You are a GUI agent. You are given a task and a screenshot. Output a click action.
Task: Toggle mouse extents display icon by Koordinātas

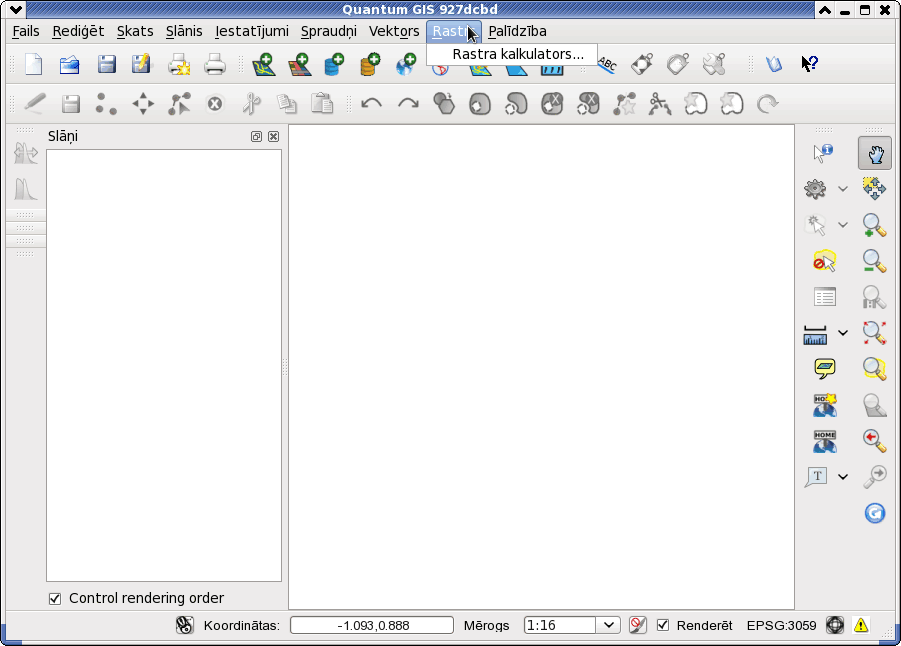point(184,625)
